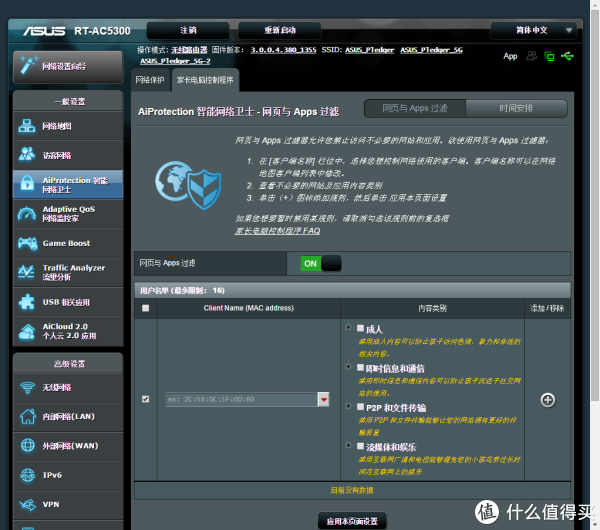Viewport: 600px width, 530px height.
Task: Check the 即时信息和通信 category checkbox
Action: coord(360,367)
